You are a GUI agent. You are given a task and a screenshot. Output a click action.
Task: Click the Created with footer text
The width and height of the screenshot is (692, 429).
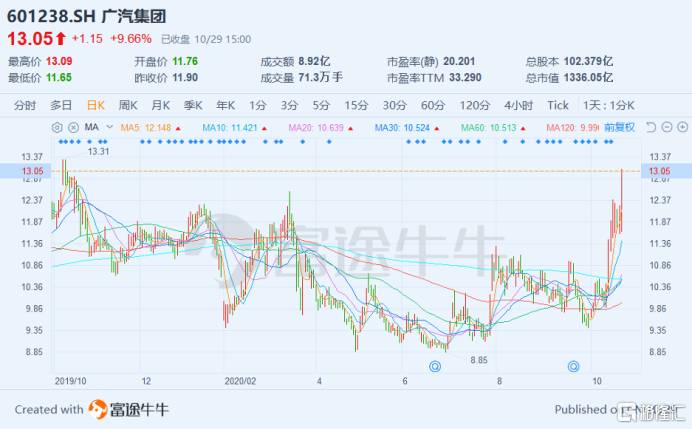(49, 410)
